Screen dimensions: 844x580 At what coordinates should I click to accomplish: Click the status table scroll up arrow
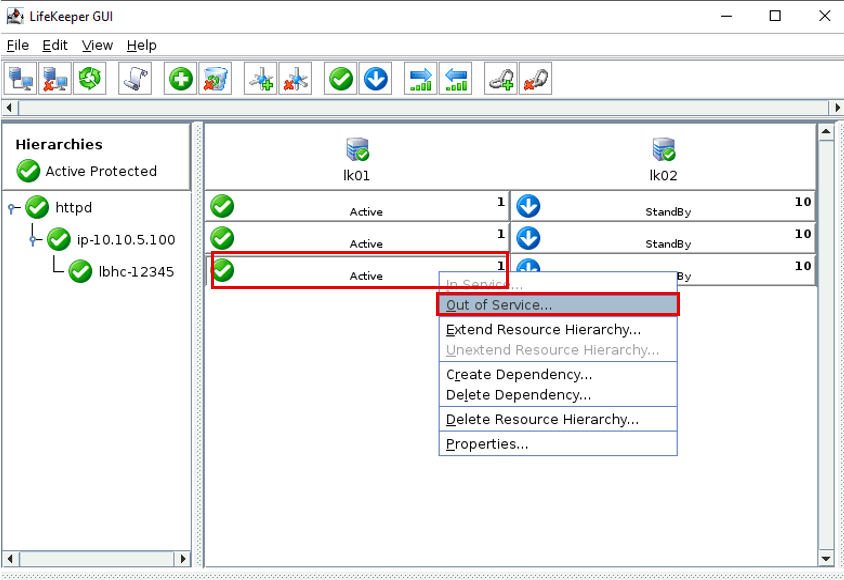826,132
